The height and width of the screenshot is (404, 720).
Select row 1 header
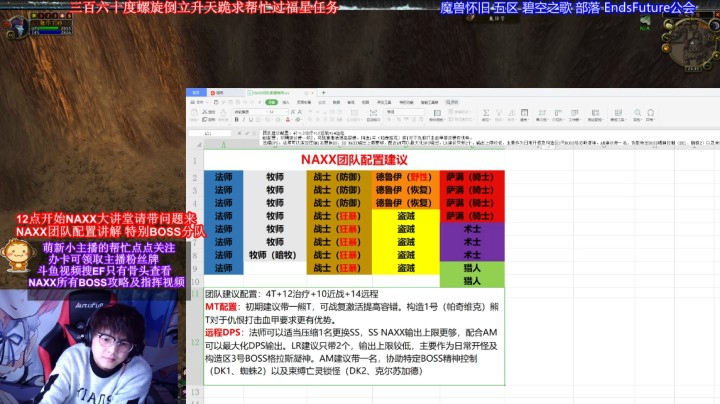[195, 160]
